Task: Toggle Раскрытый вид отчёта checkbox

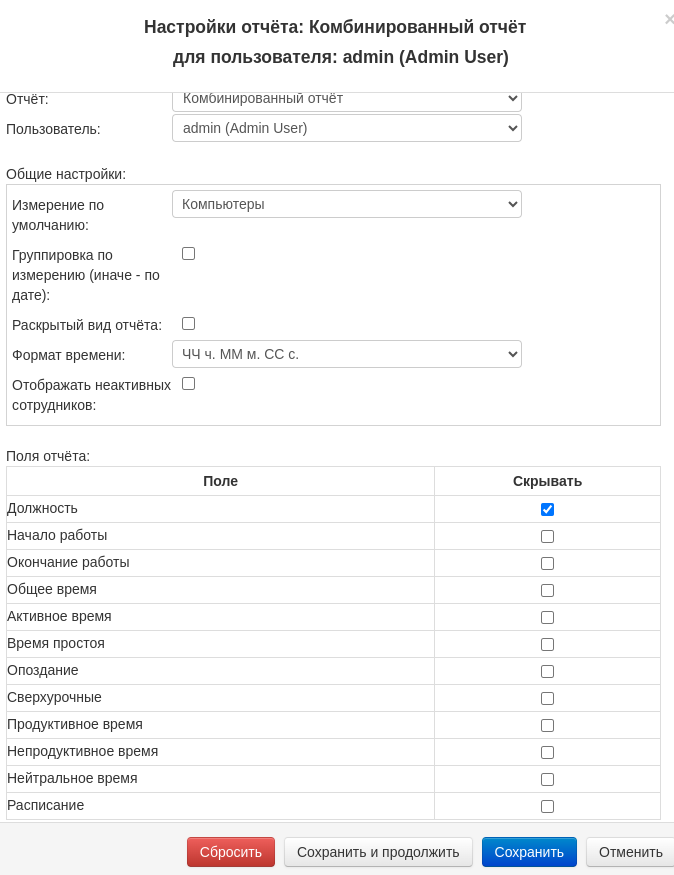Action: pyautogui.click(x=188, y=324)
